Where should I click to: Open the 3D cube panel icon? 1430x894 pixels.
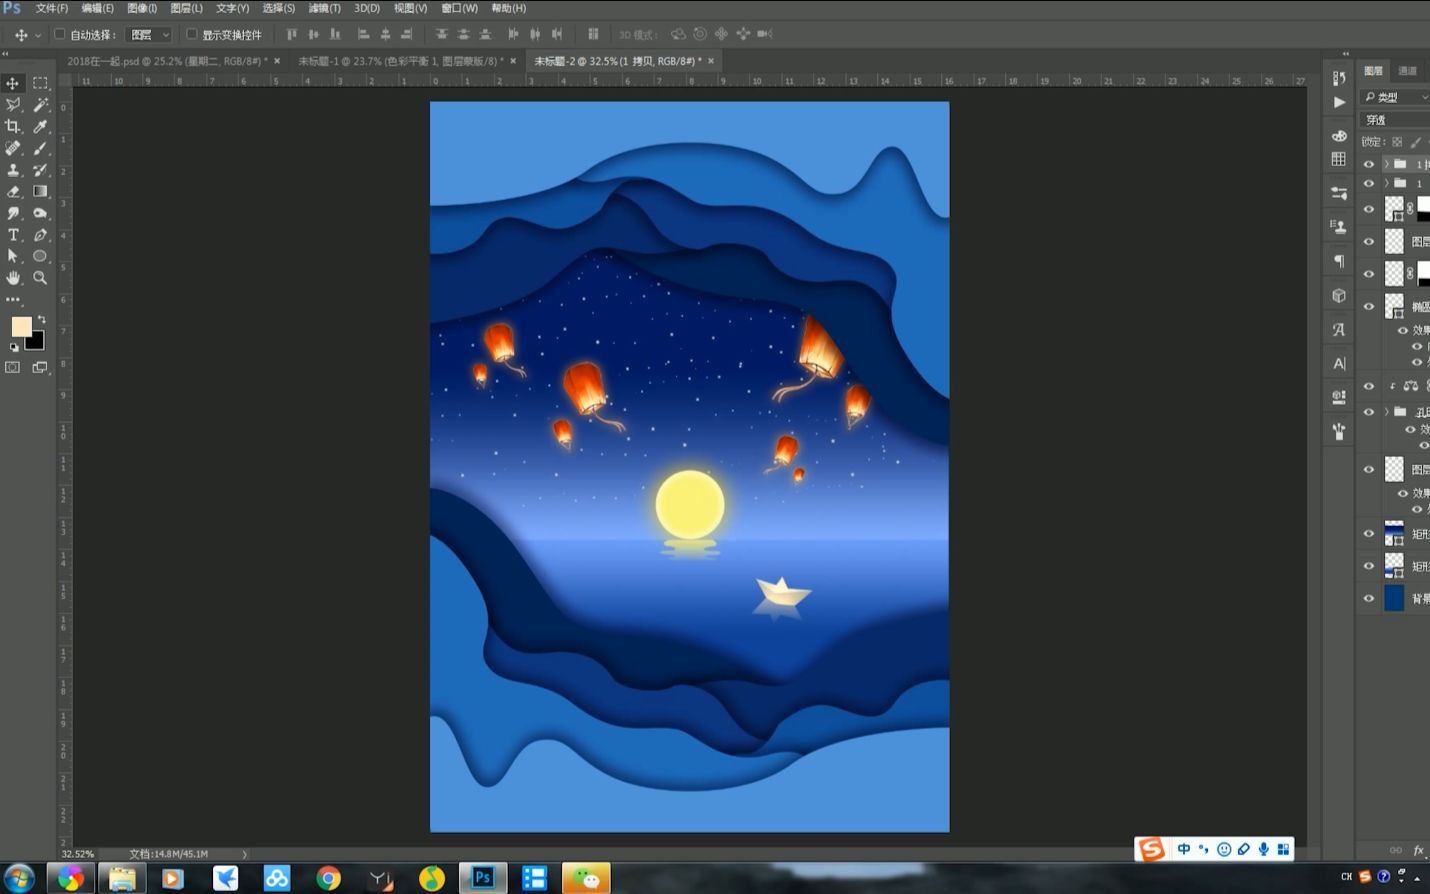(1339, 296)
